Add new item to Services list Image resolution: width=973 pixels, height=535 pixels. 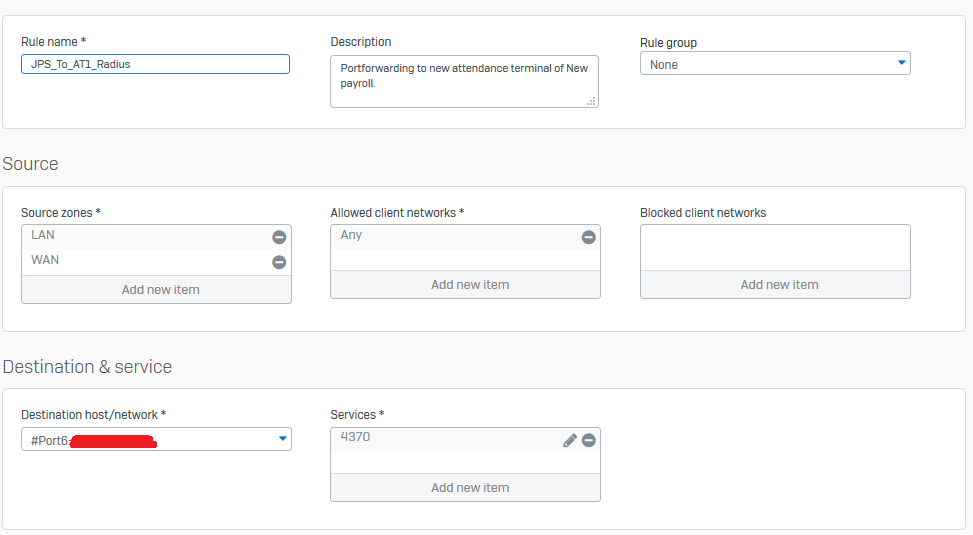tap(469, 488)
